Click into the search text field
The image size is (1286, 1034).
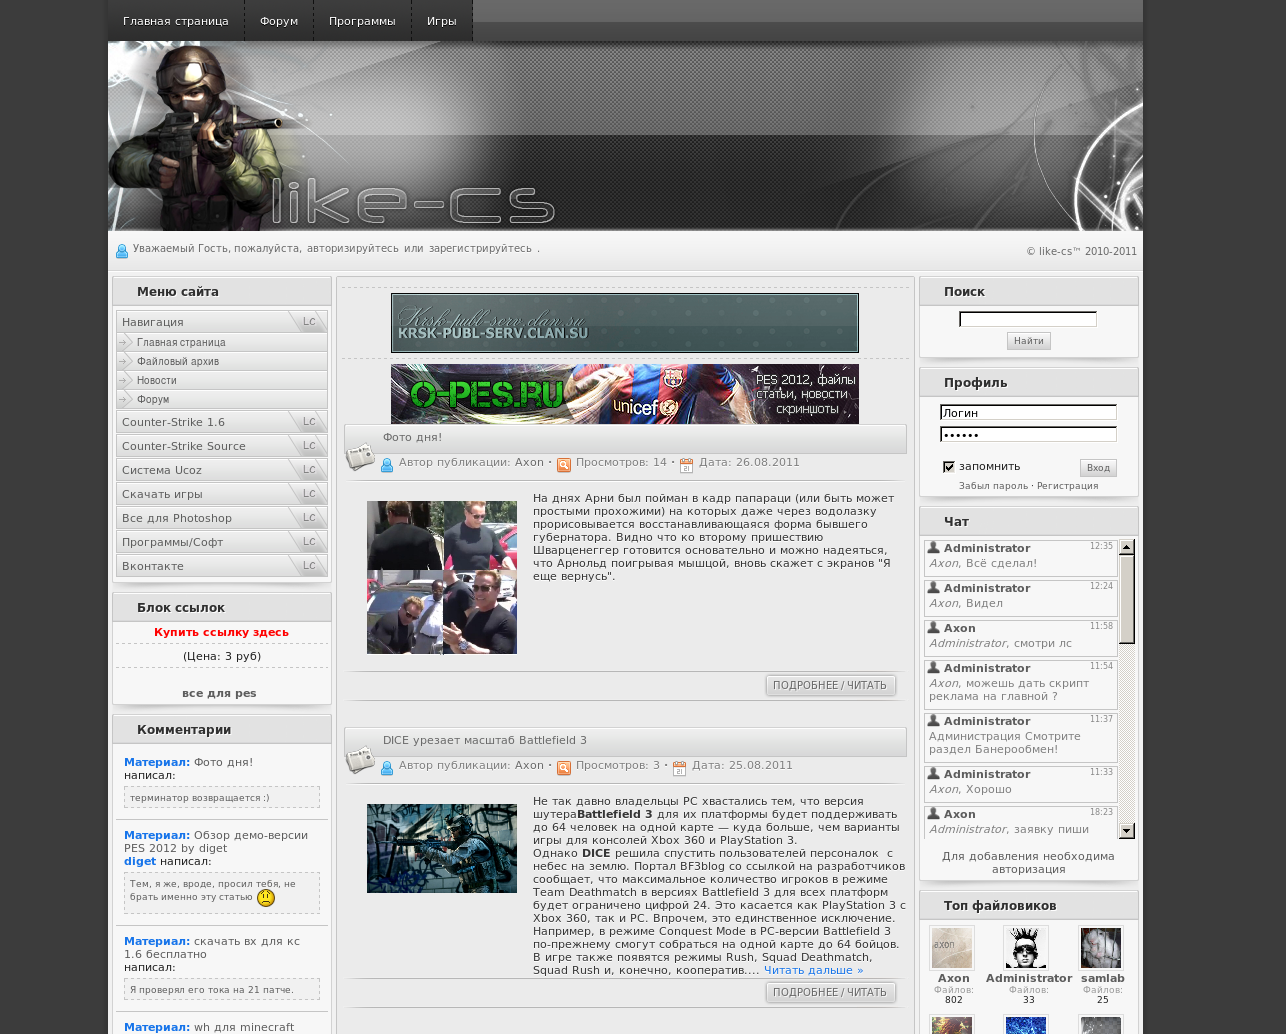(x=1027, y=319)
